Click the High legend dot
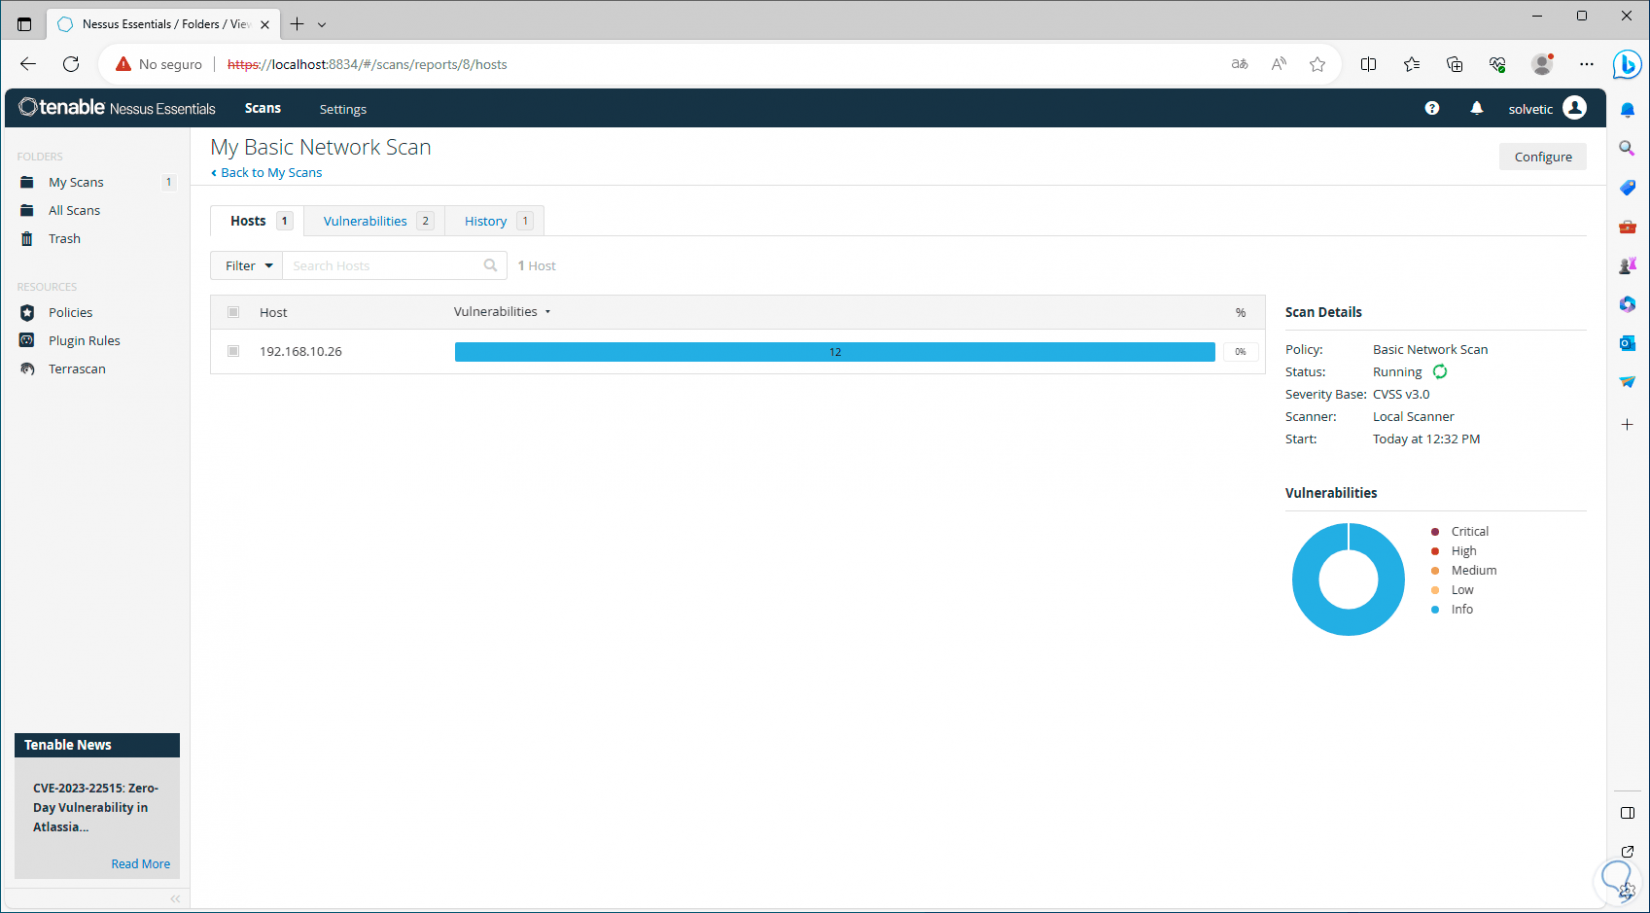 point(1435,551)
